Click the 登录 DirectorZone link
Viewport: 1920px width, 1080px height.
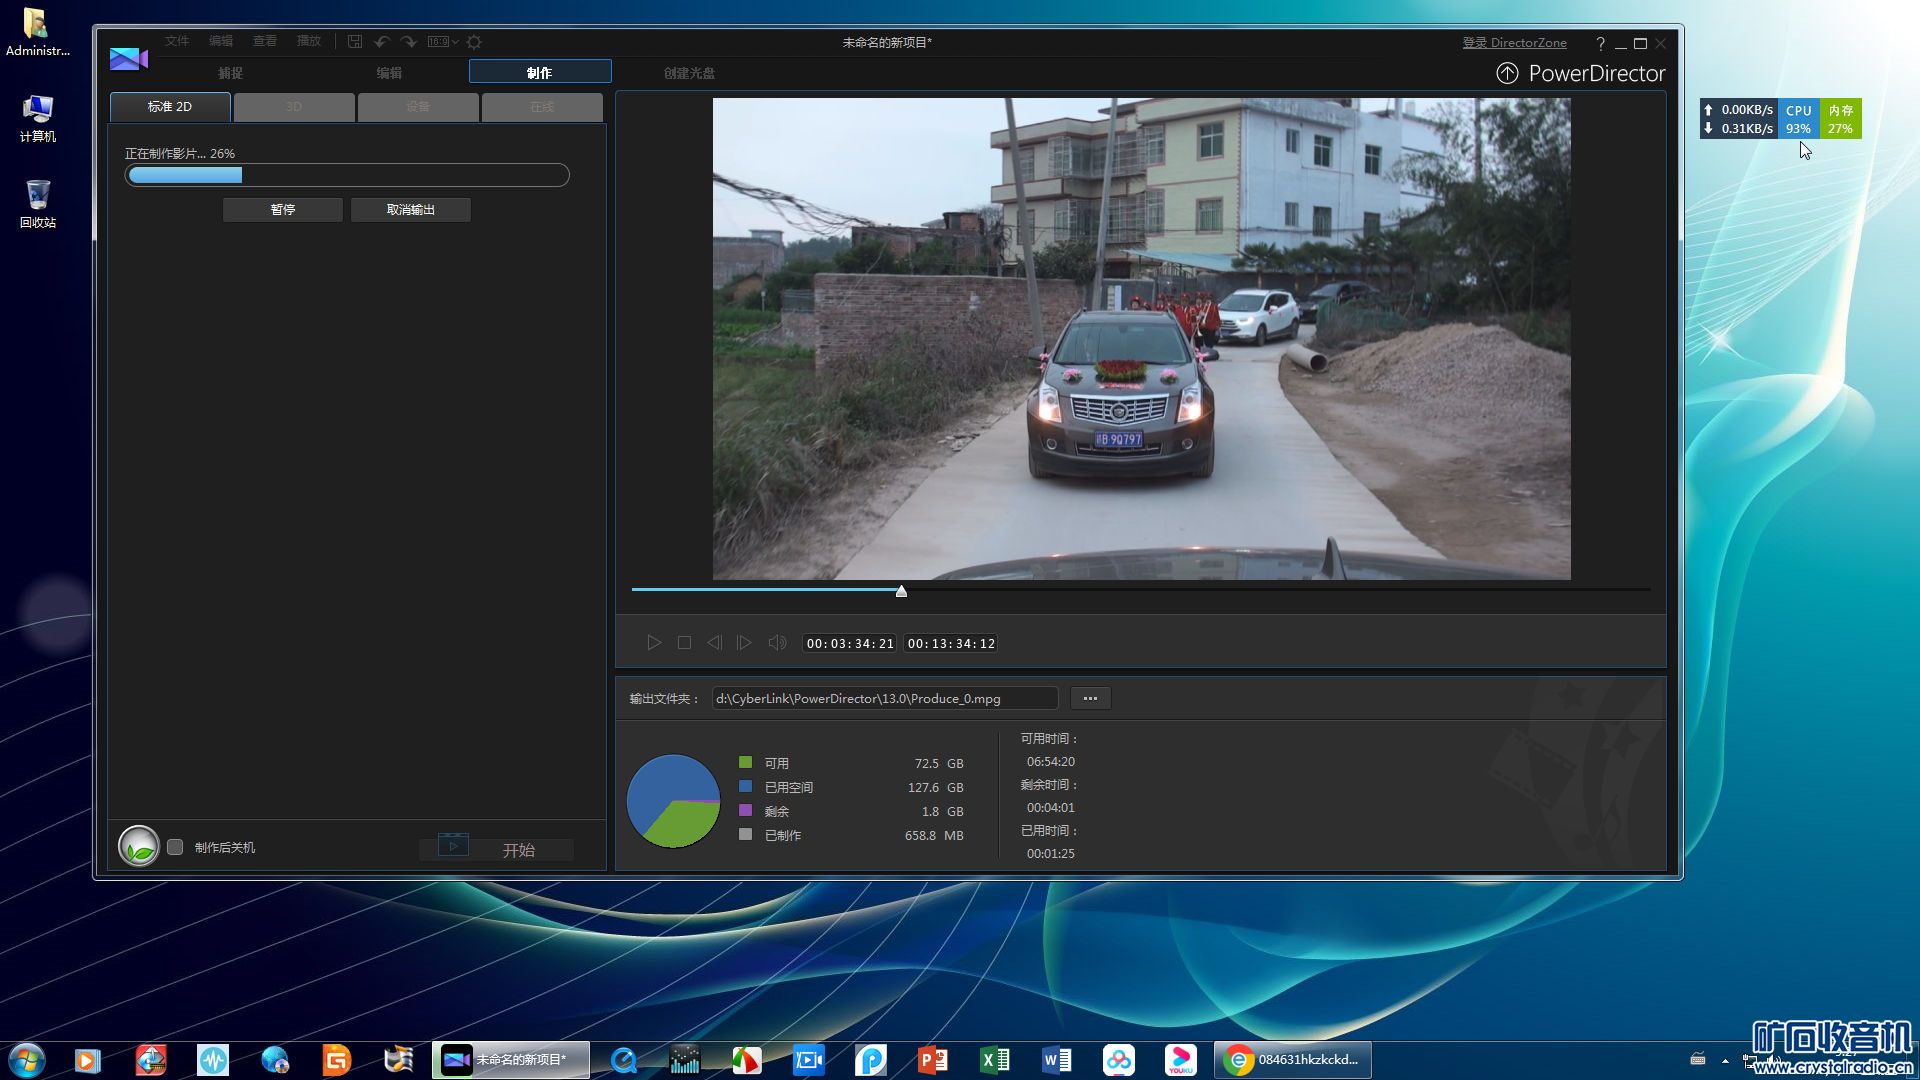(x=1514, y=43)
